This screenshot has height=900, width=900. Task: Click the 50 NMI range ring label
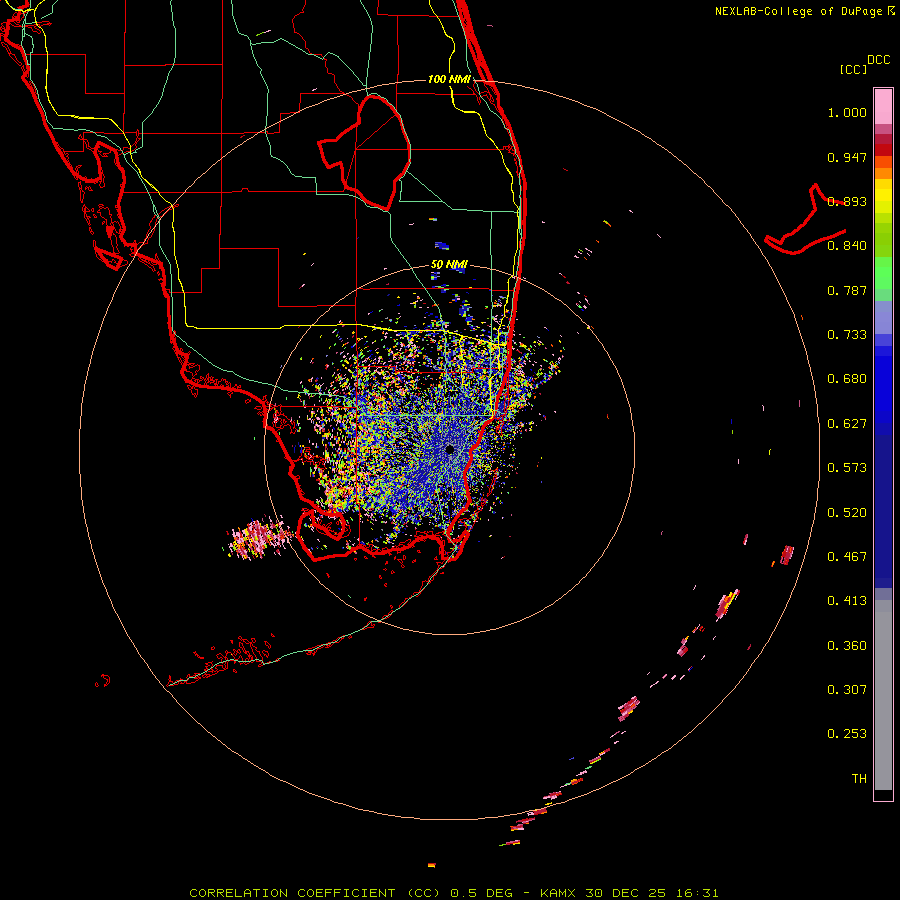(x=449, y=264)
